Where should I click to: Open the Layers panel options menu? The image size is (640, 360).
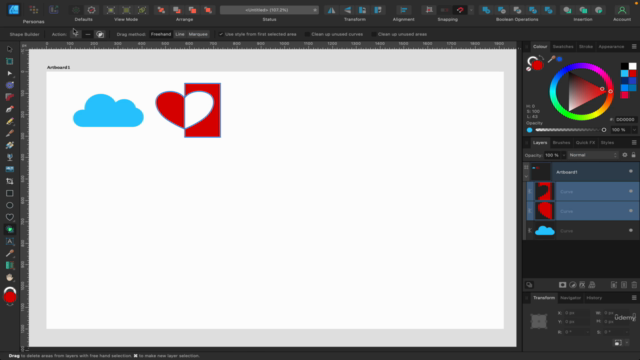coord(634,142)
